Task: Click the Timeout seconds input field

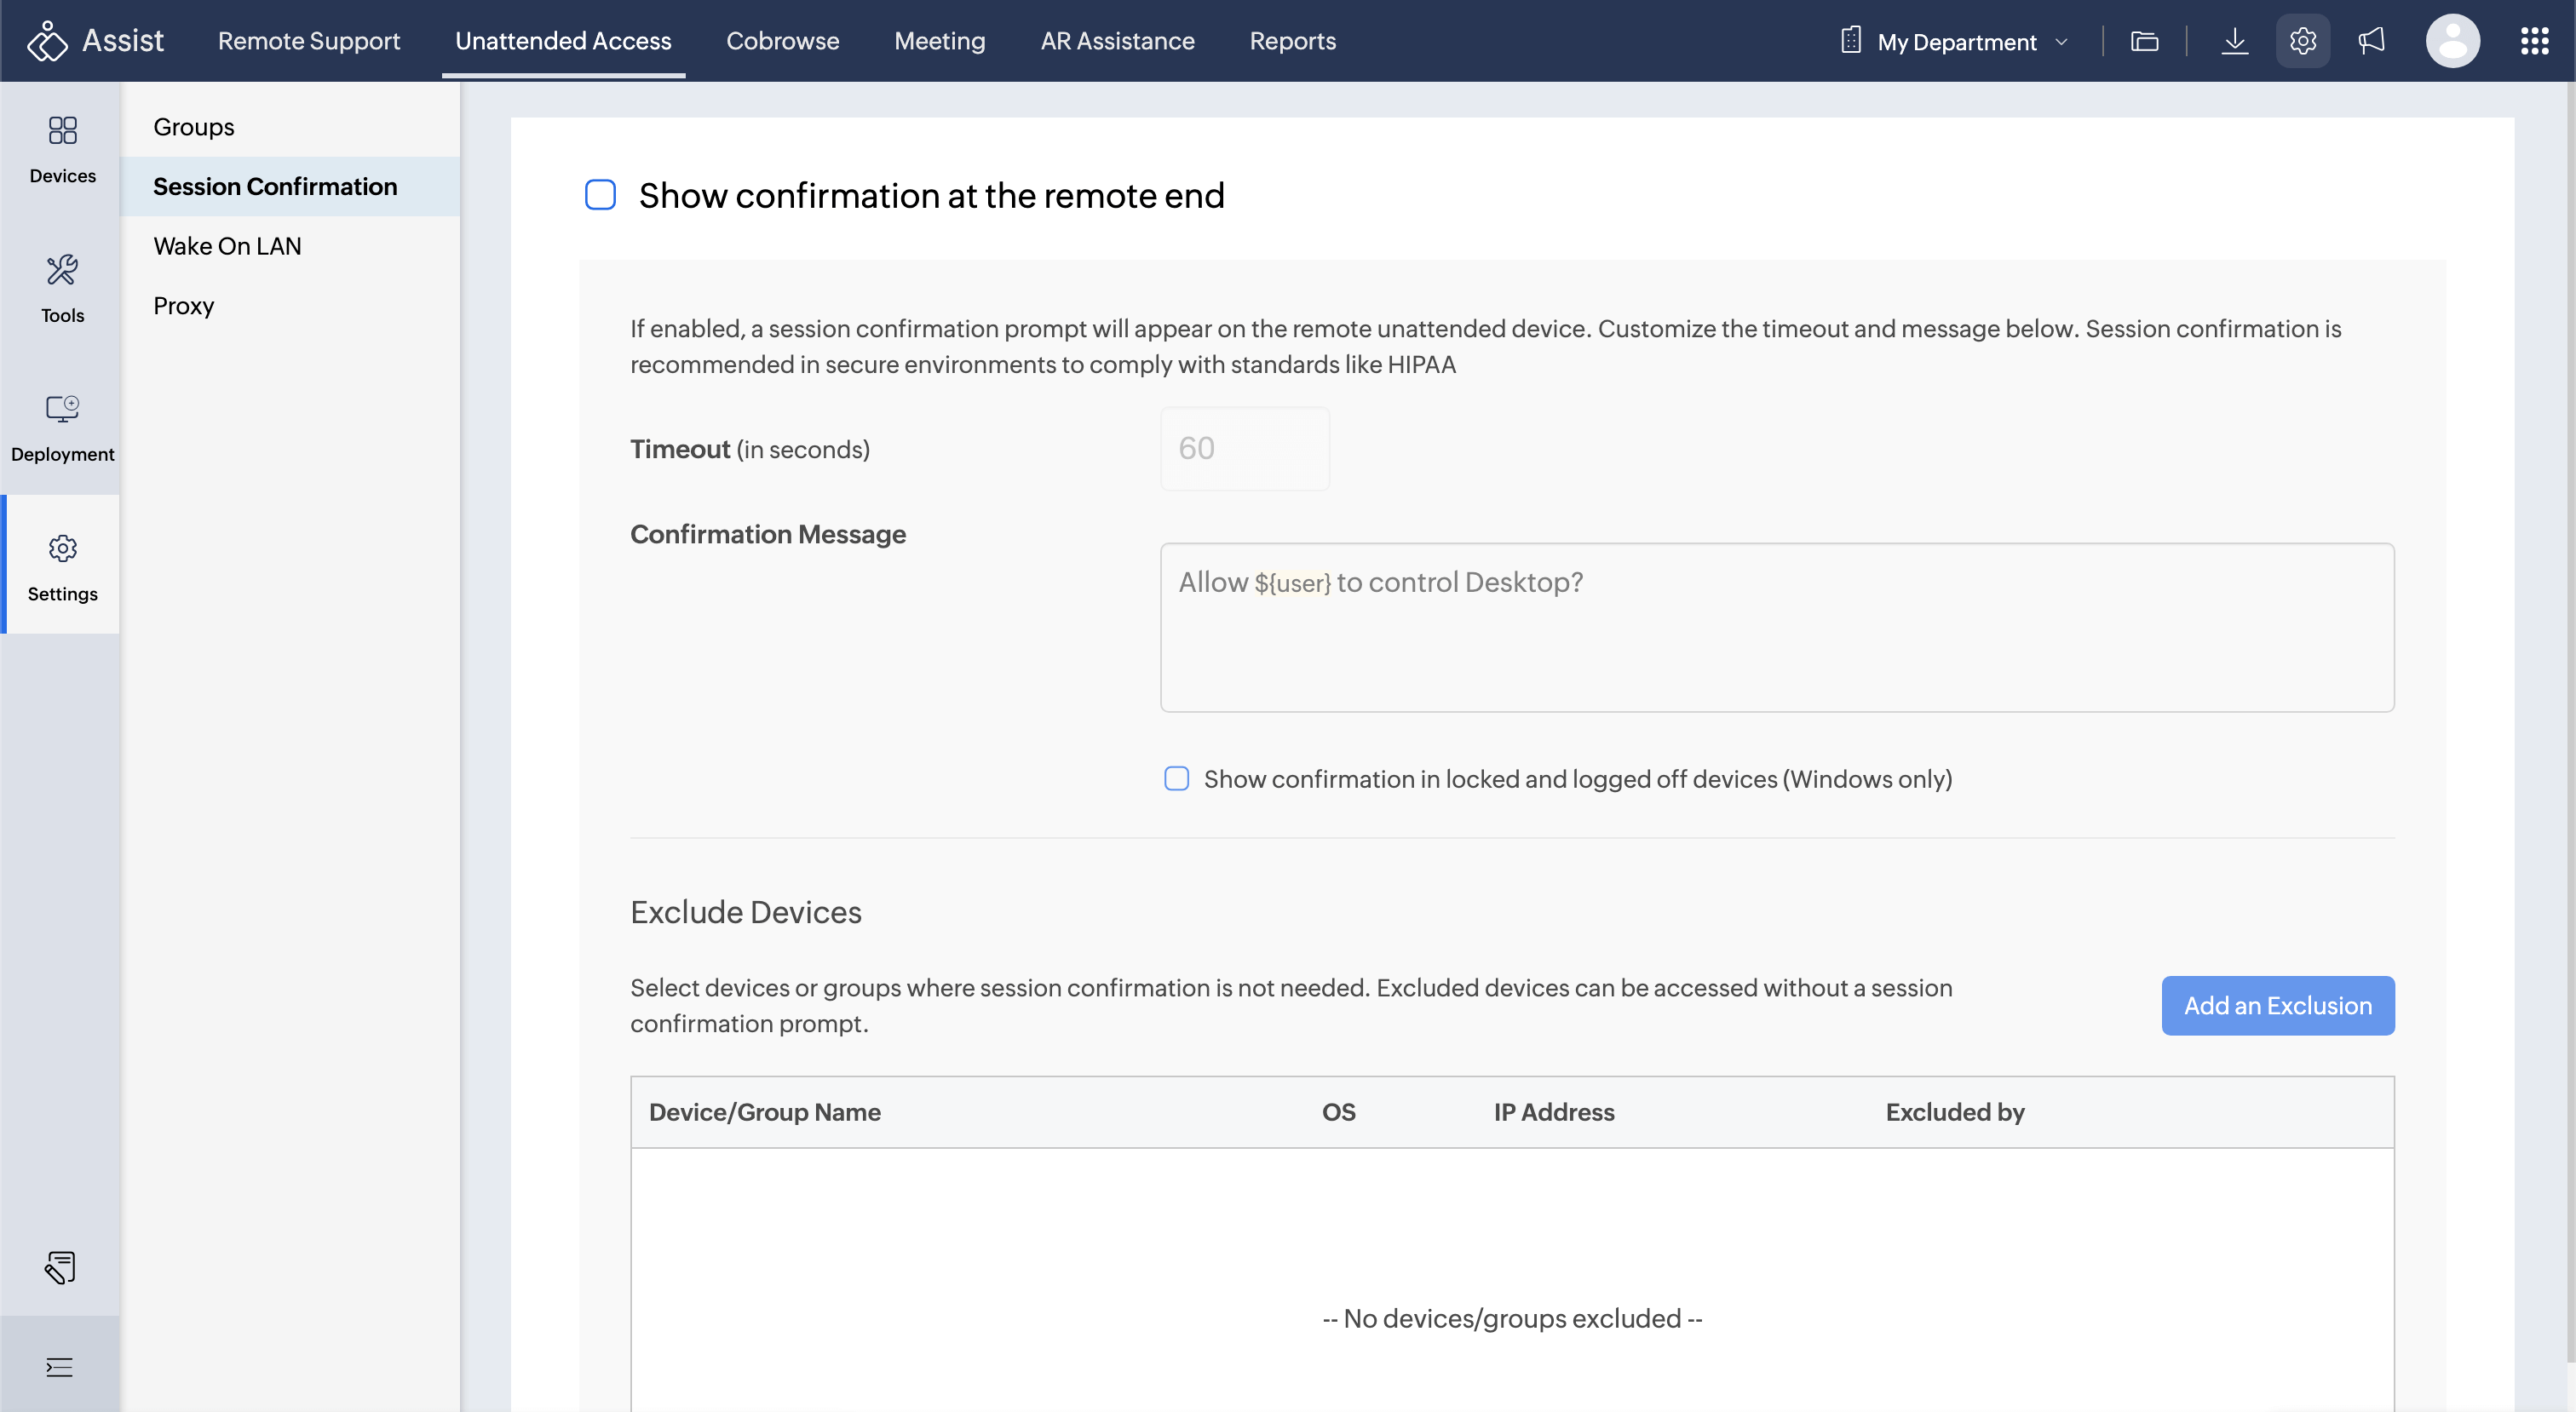Action: point(1244,448)
